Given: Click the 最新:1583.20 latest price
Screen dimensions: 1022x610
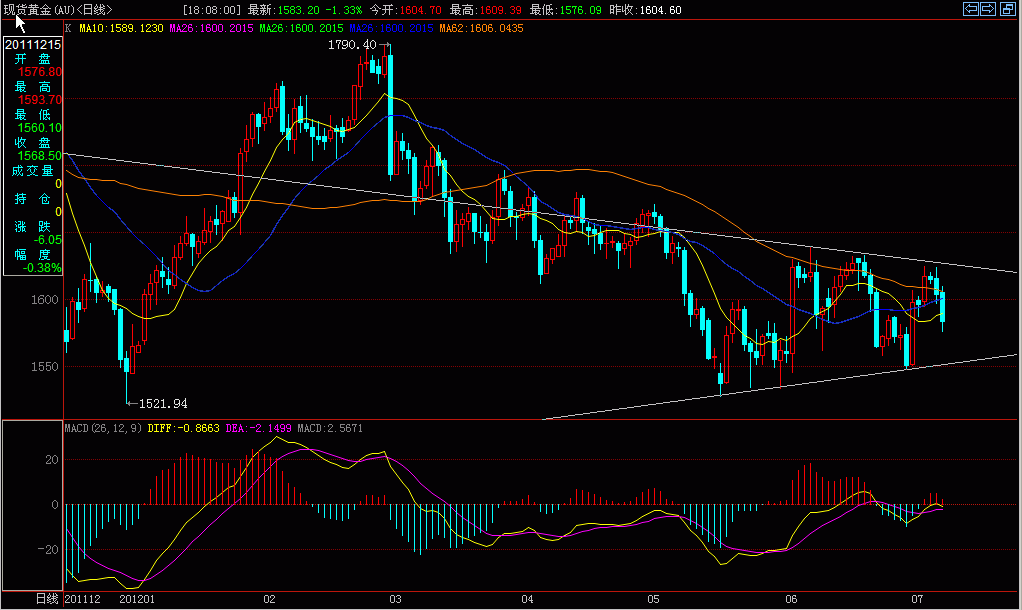Looking at the screenshot, I should [284, 10].
